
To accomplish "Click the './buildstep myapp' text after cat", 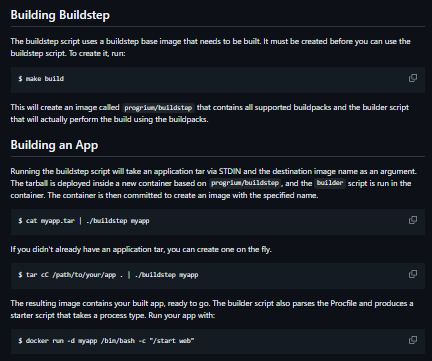I will [117, 221].
